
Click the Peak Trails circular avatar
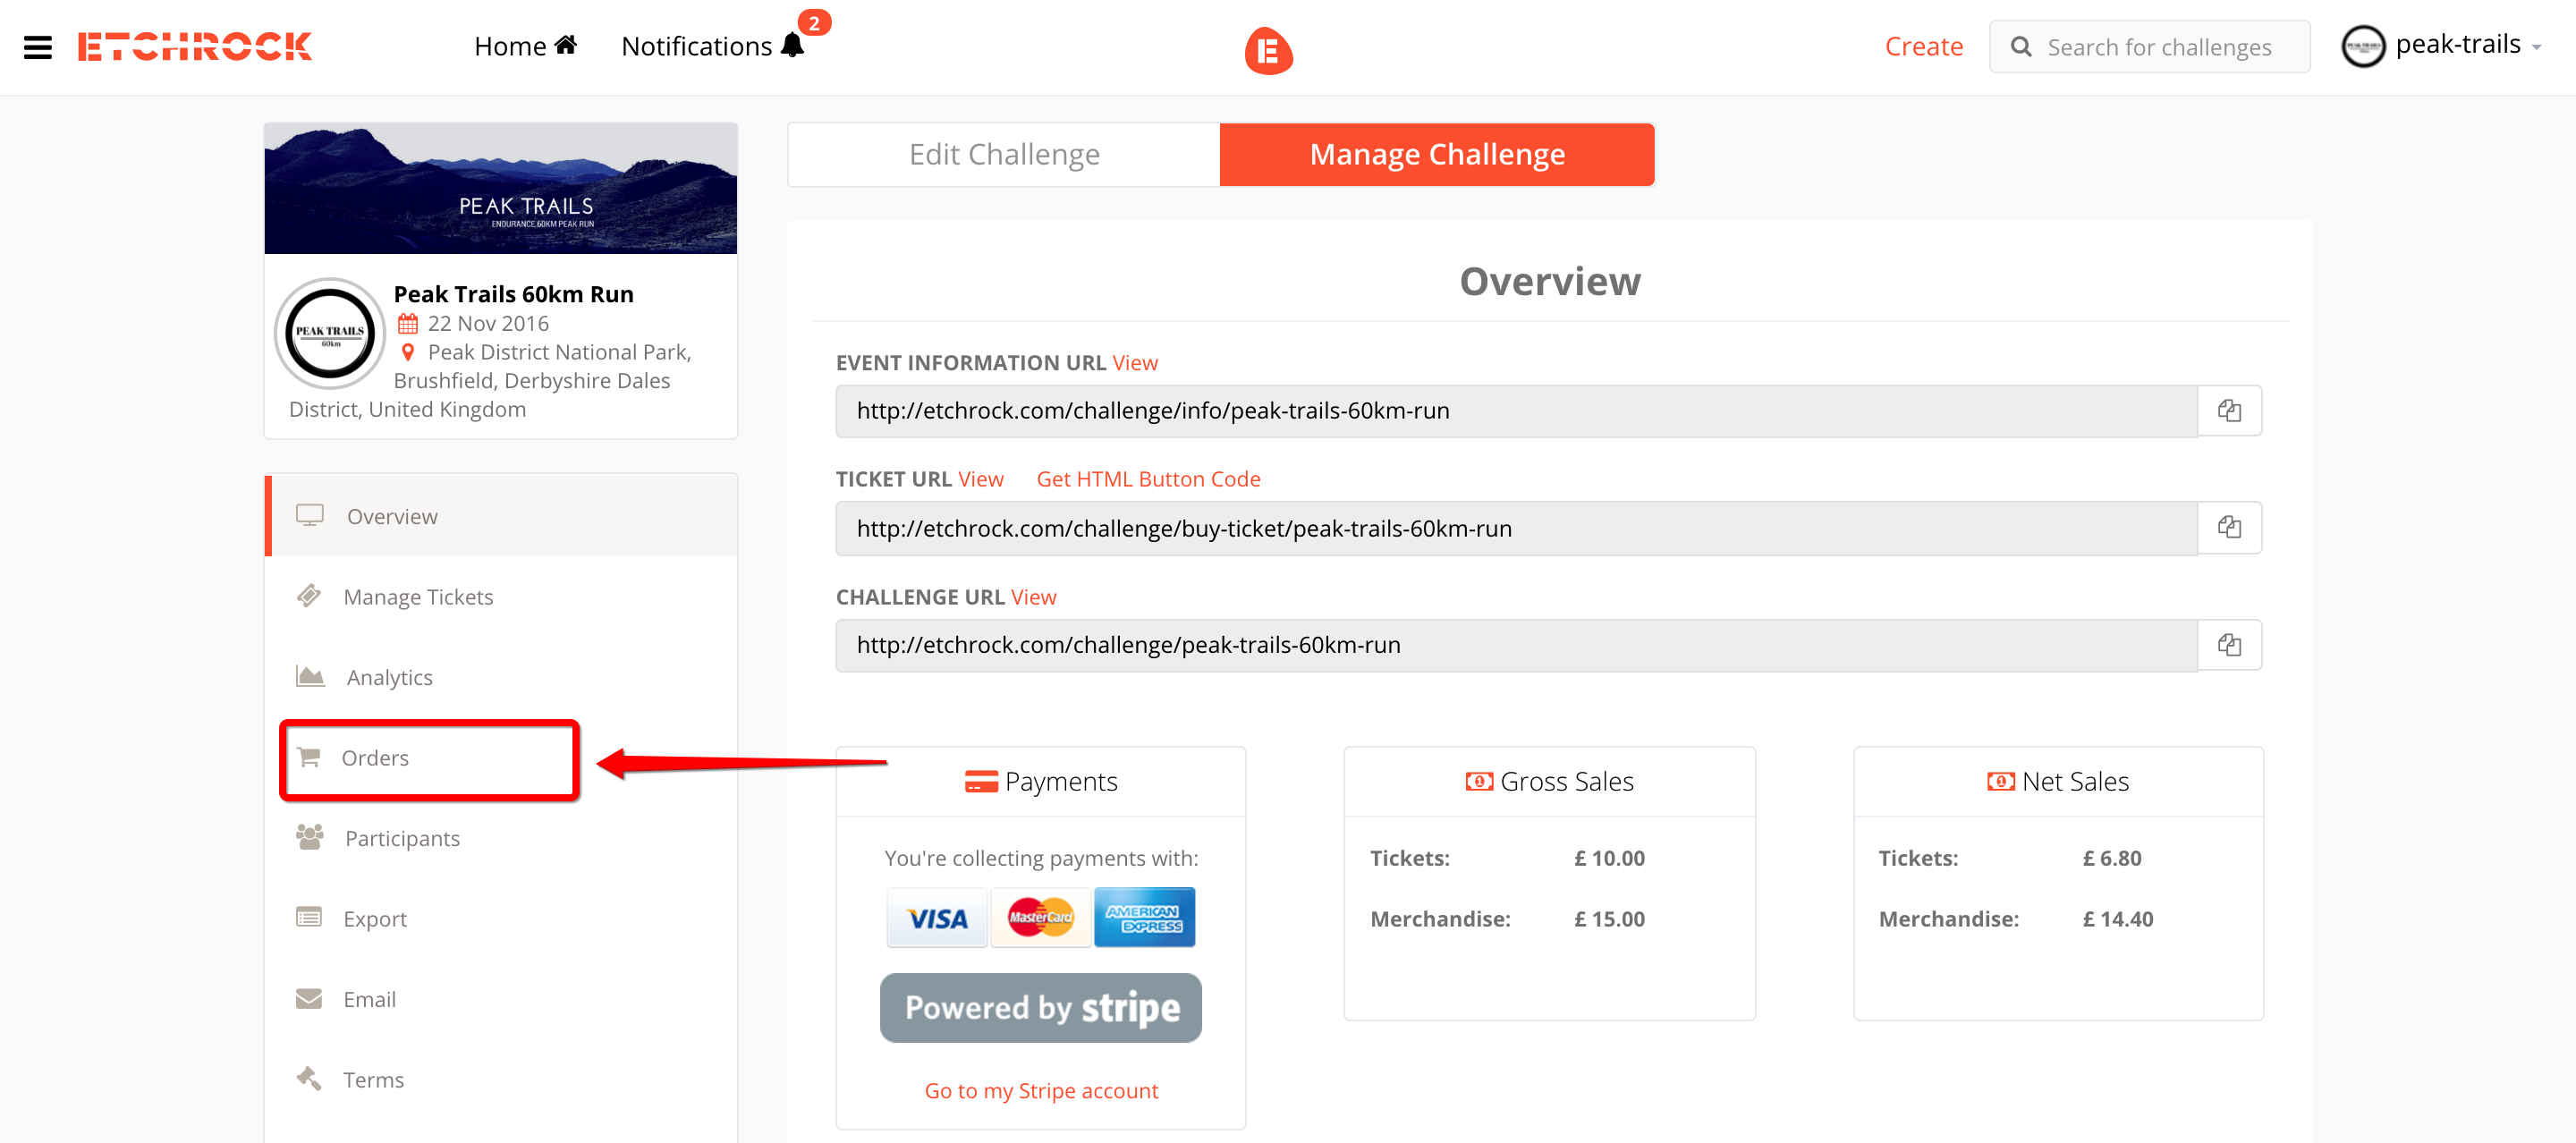click(330, 333)
